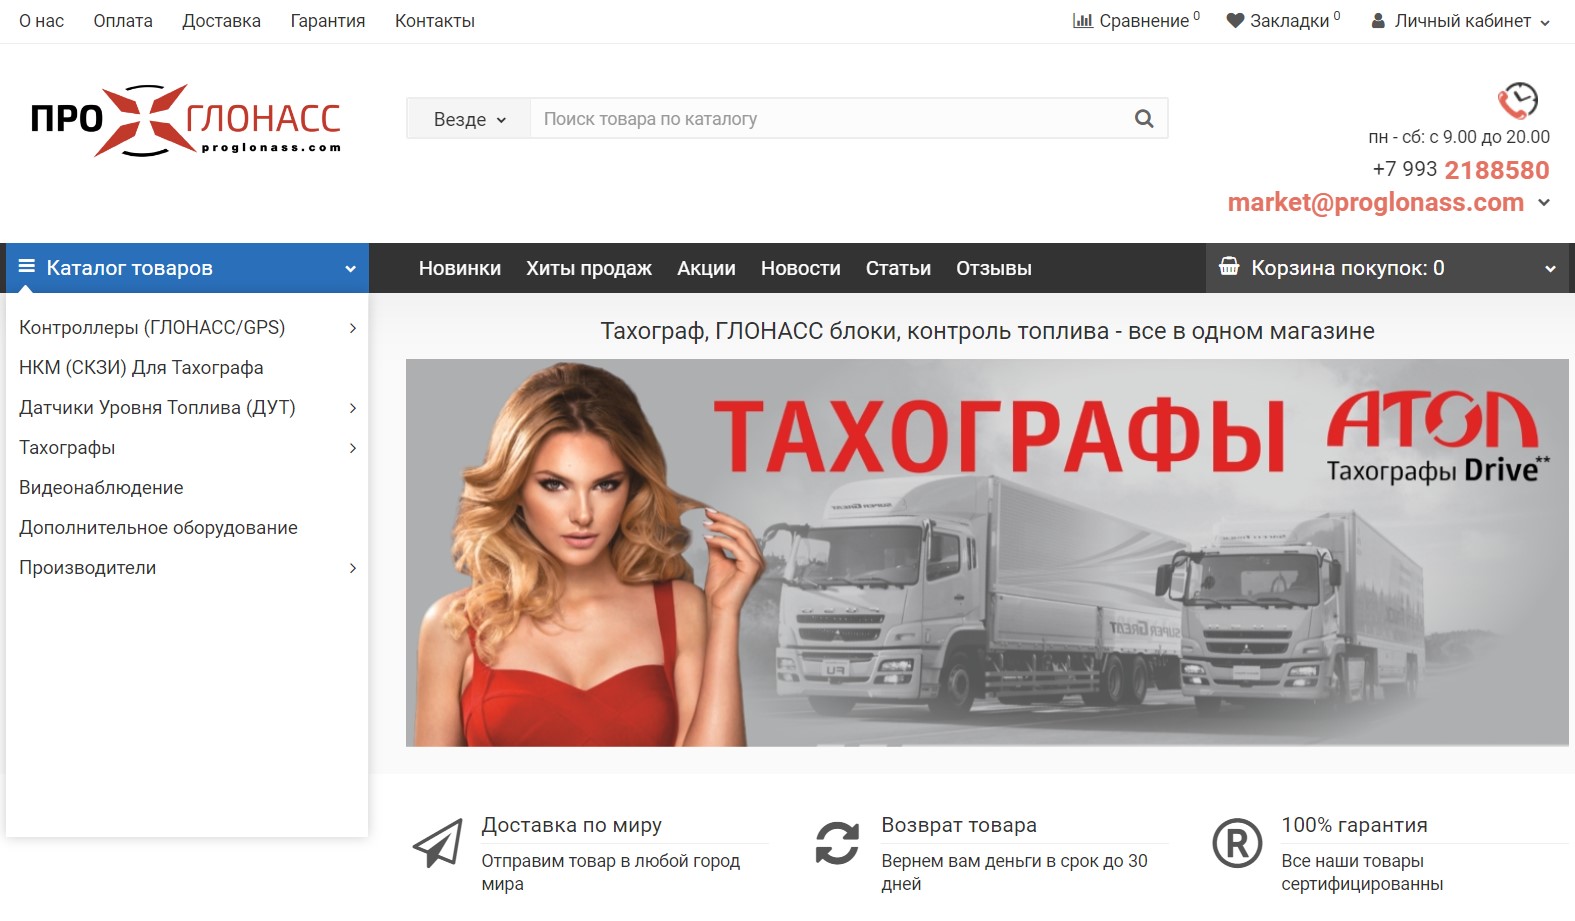Expand contacts arrow next to email
This screenshot has height=921, width=1575.
click(x=1544, y=202)
